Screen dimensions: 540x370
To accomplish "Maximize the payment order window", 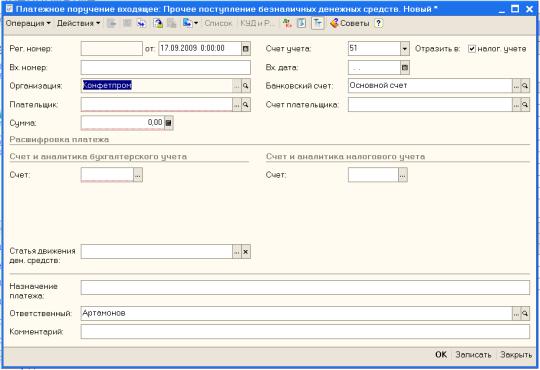I will click(515, 9).
